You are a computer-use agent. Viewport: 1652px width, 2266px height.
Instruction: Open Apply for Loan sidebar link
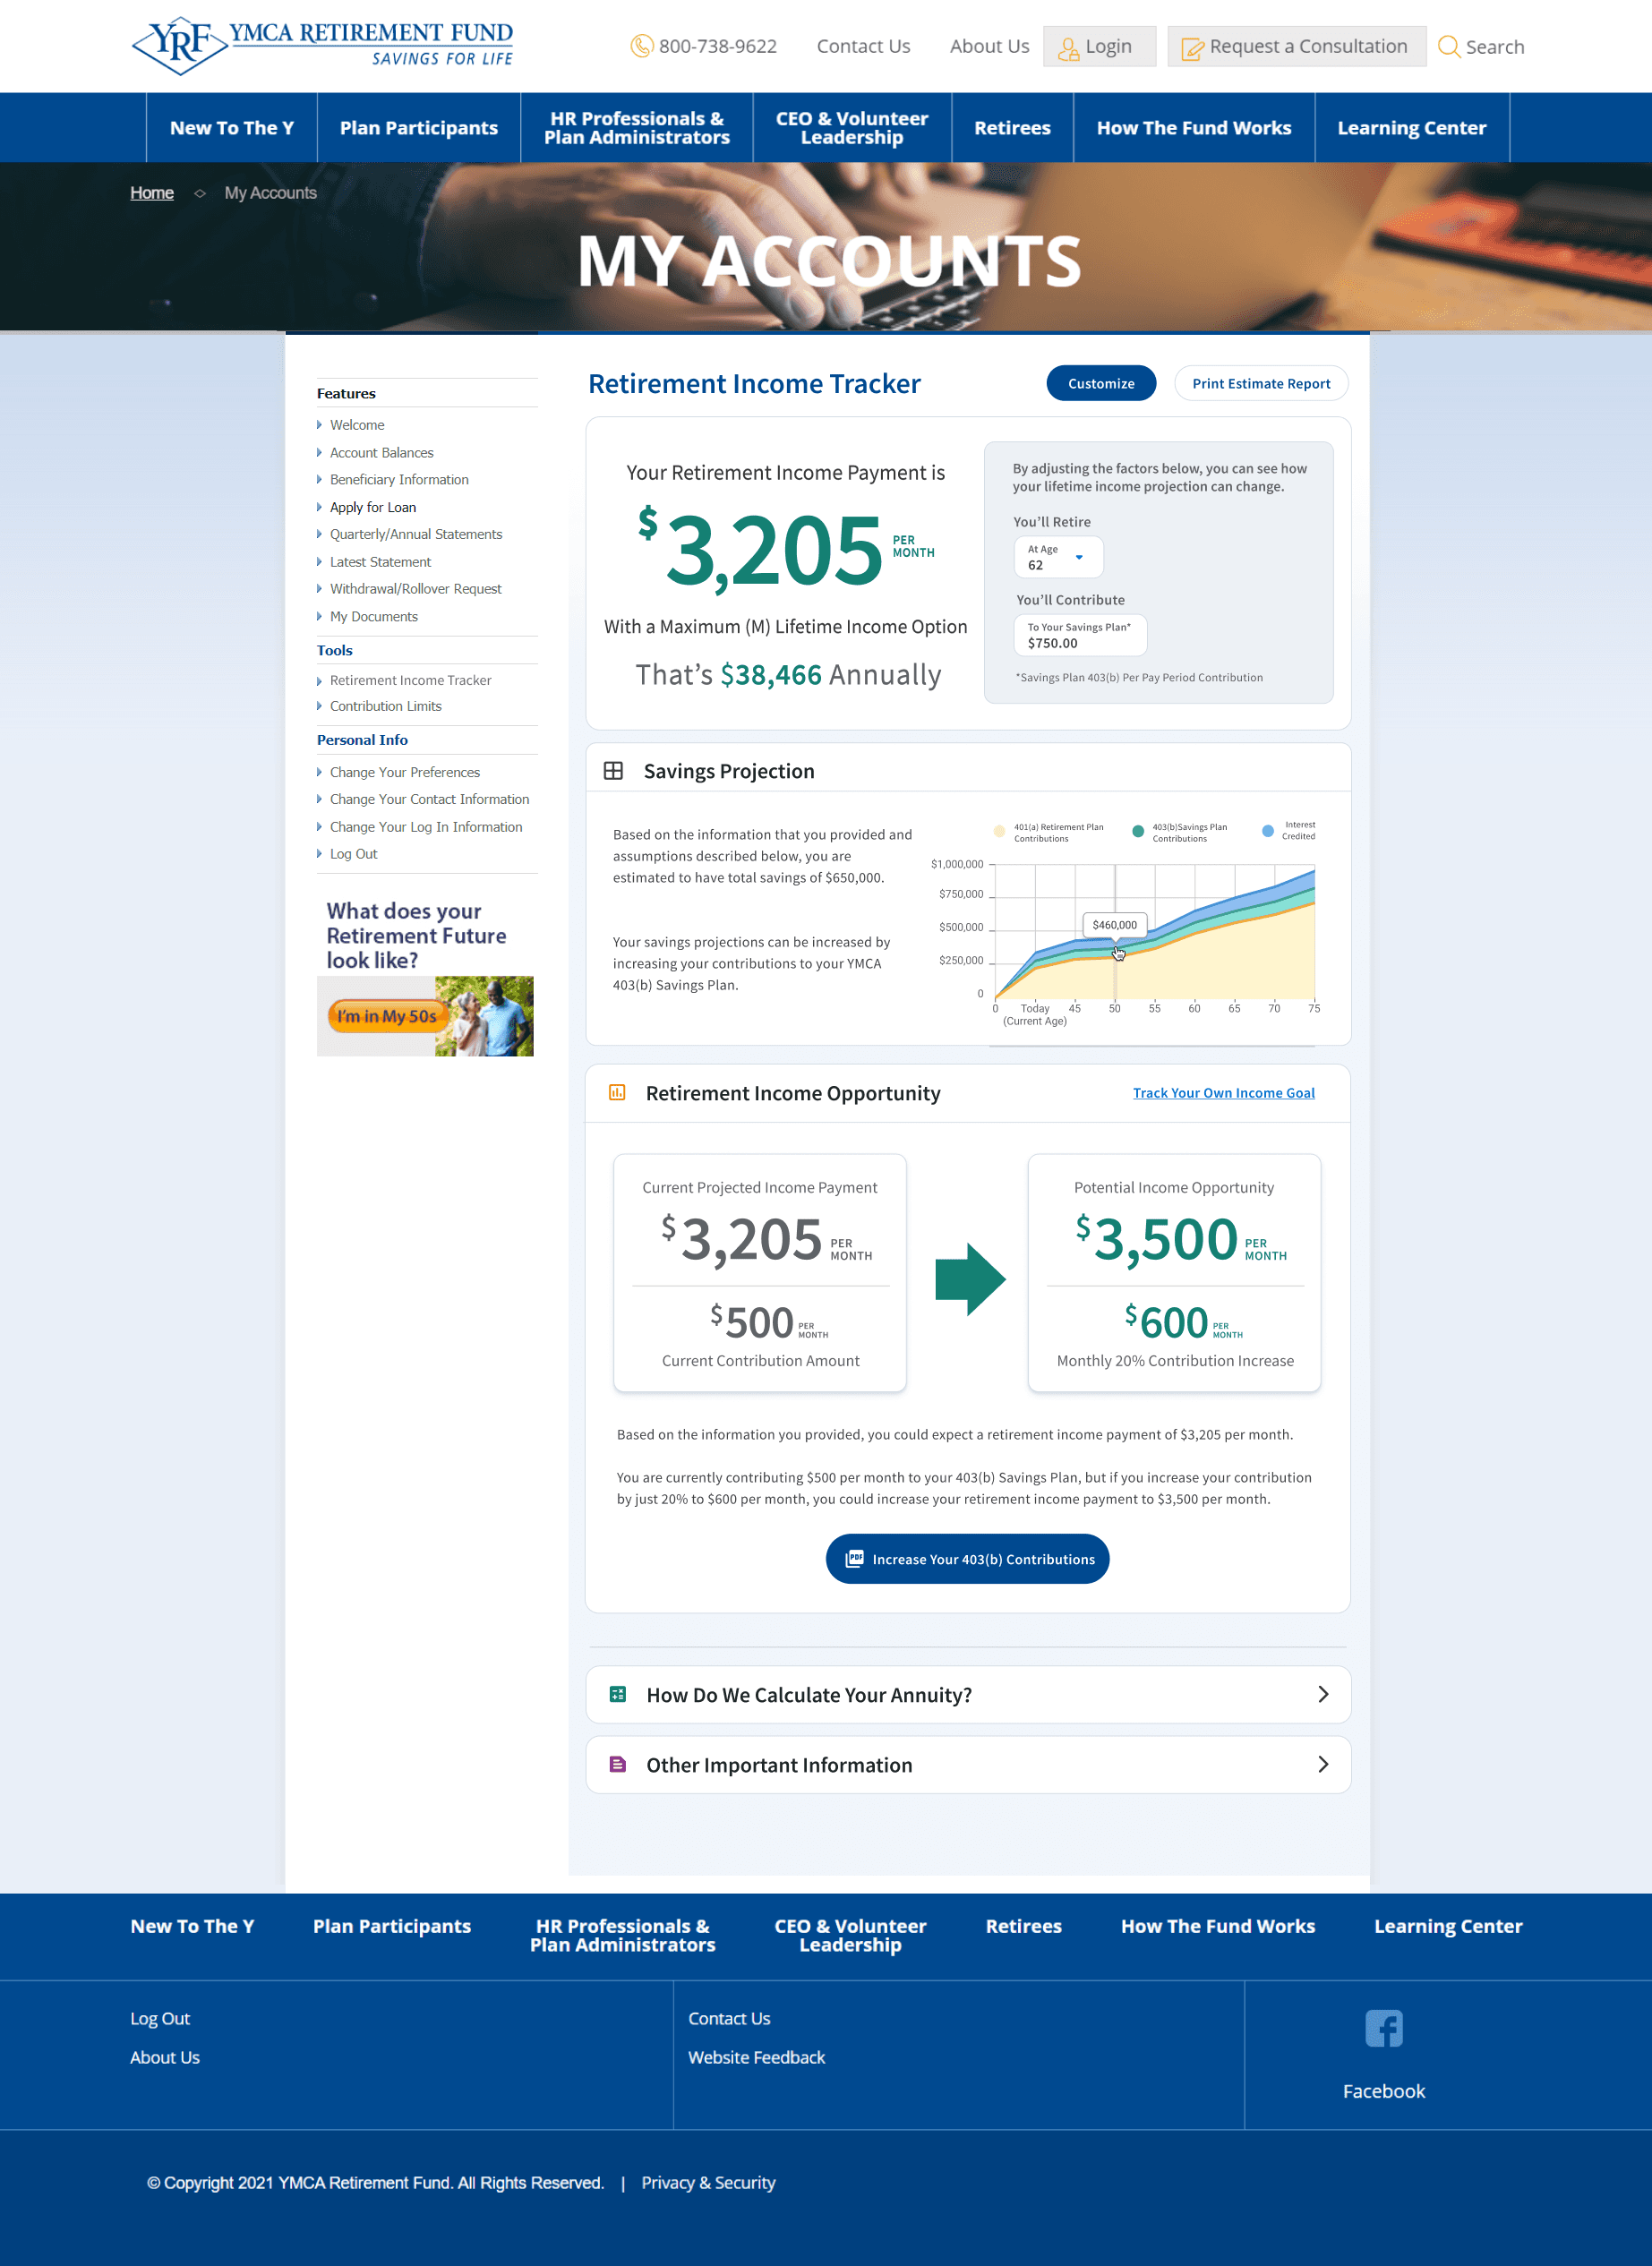373,507
